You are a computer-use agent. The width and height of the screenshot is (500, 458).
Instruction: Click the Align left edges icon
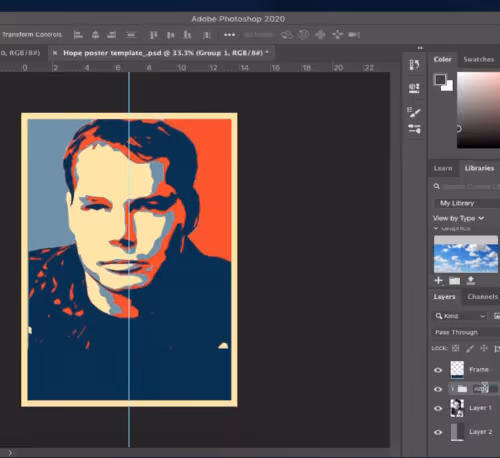pyautogui.click(x=78, y=35)
